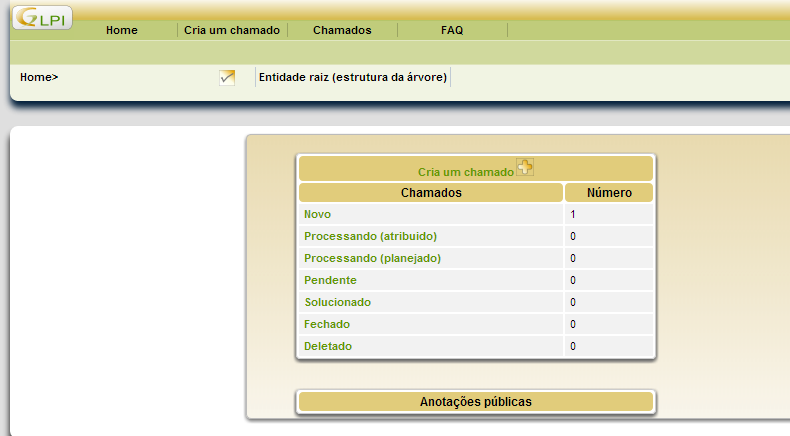
Task: Click the Número column header
Action: [609, 192]
